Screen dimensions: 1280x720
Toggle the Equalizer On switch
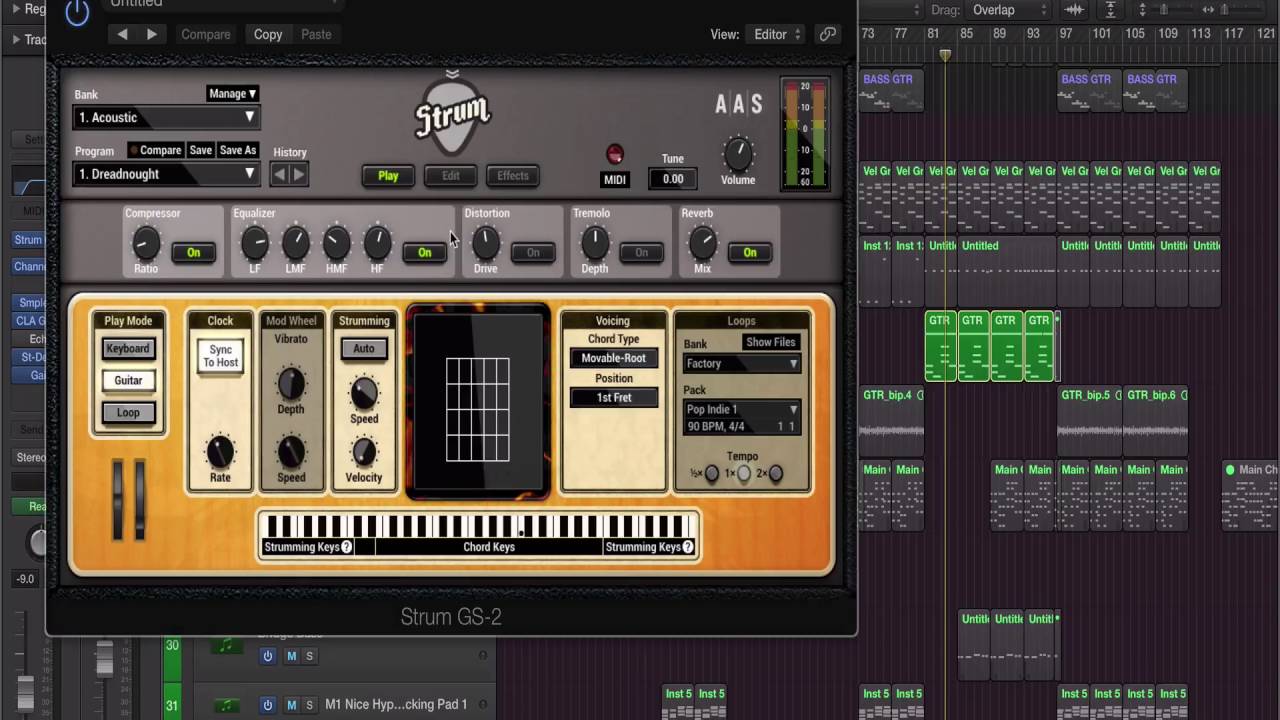point(424,253)
